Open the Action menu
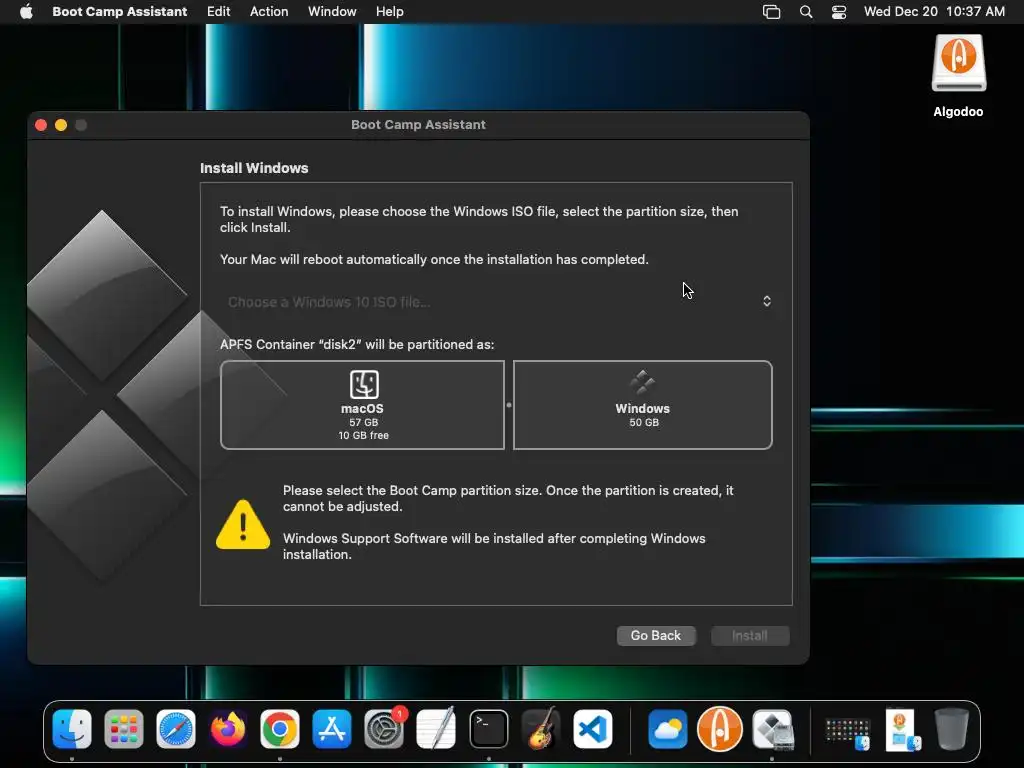This screenshot has height=768, width=1024. (268, 11)
